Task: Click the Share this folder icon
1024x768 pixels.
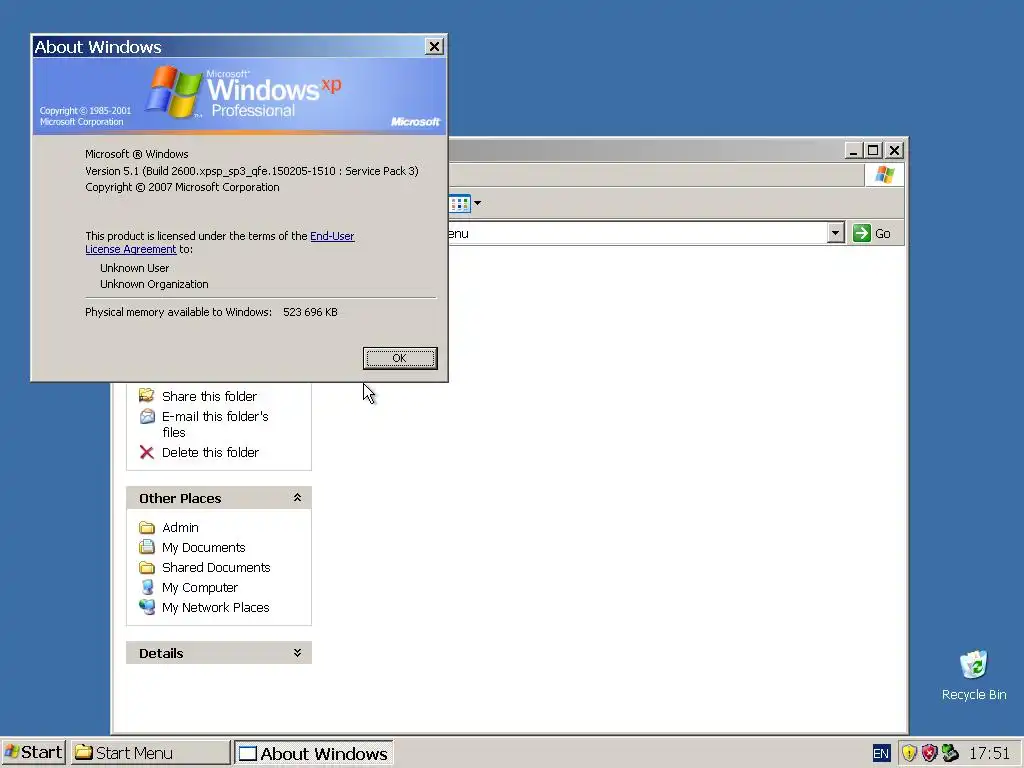Action: 147,396
